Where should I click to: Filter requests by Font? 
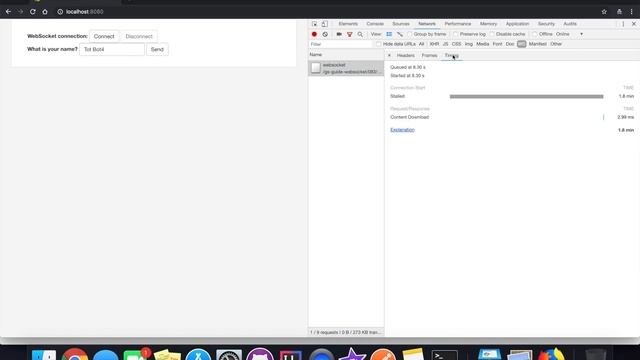[497, 44]
